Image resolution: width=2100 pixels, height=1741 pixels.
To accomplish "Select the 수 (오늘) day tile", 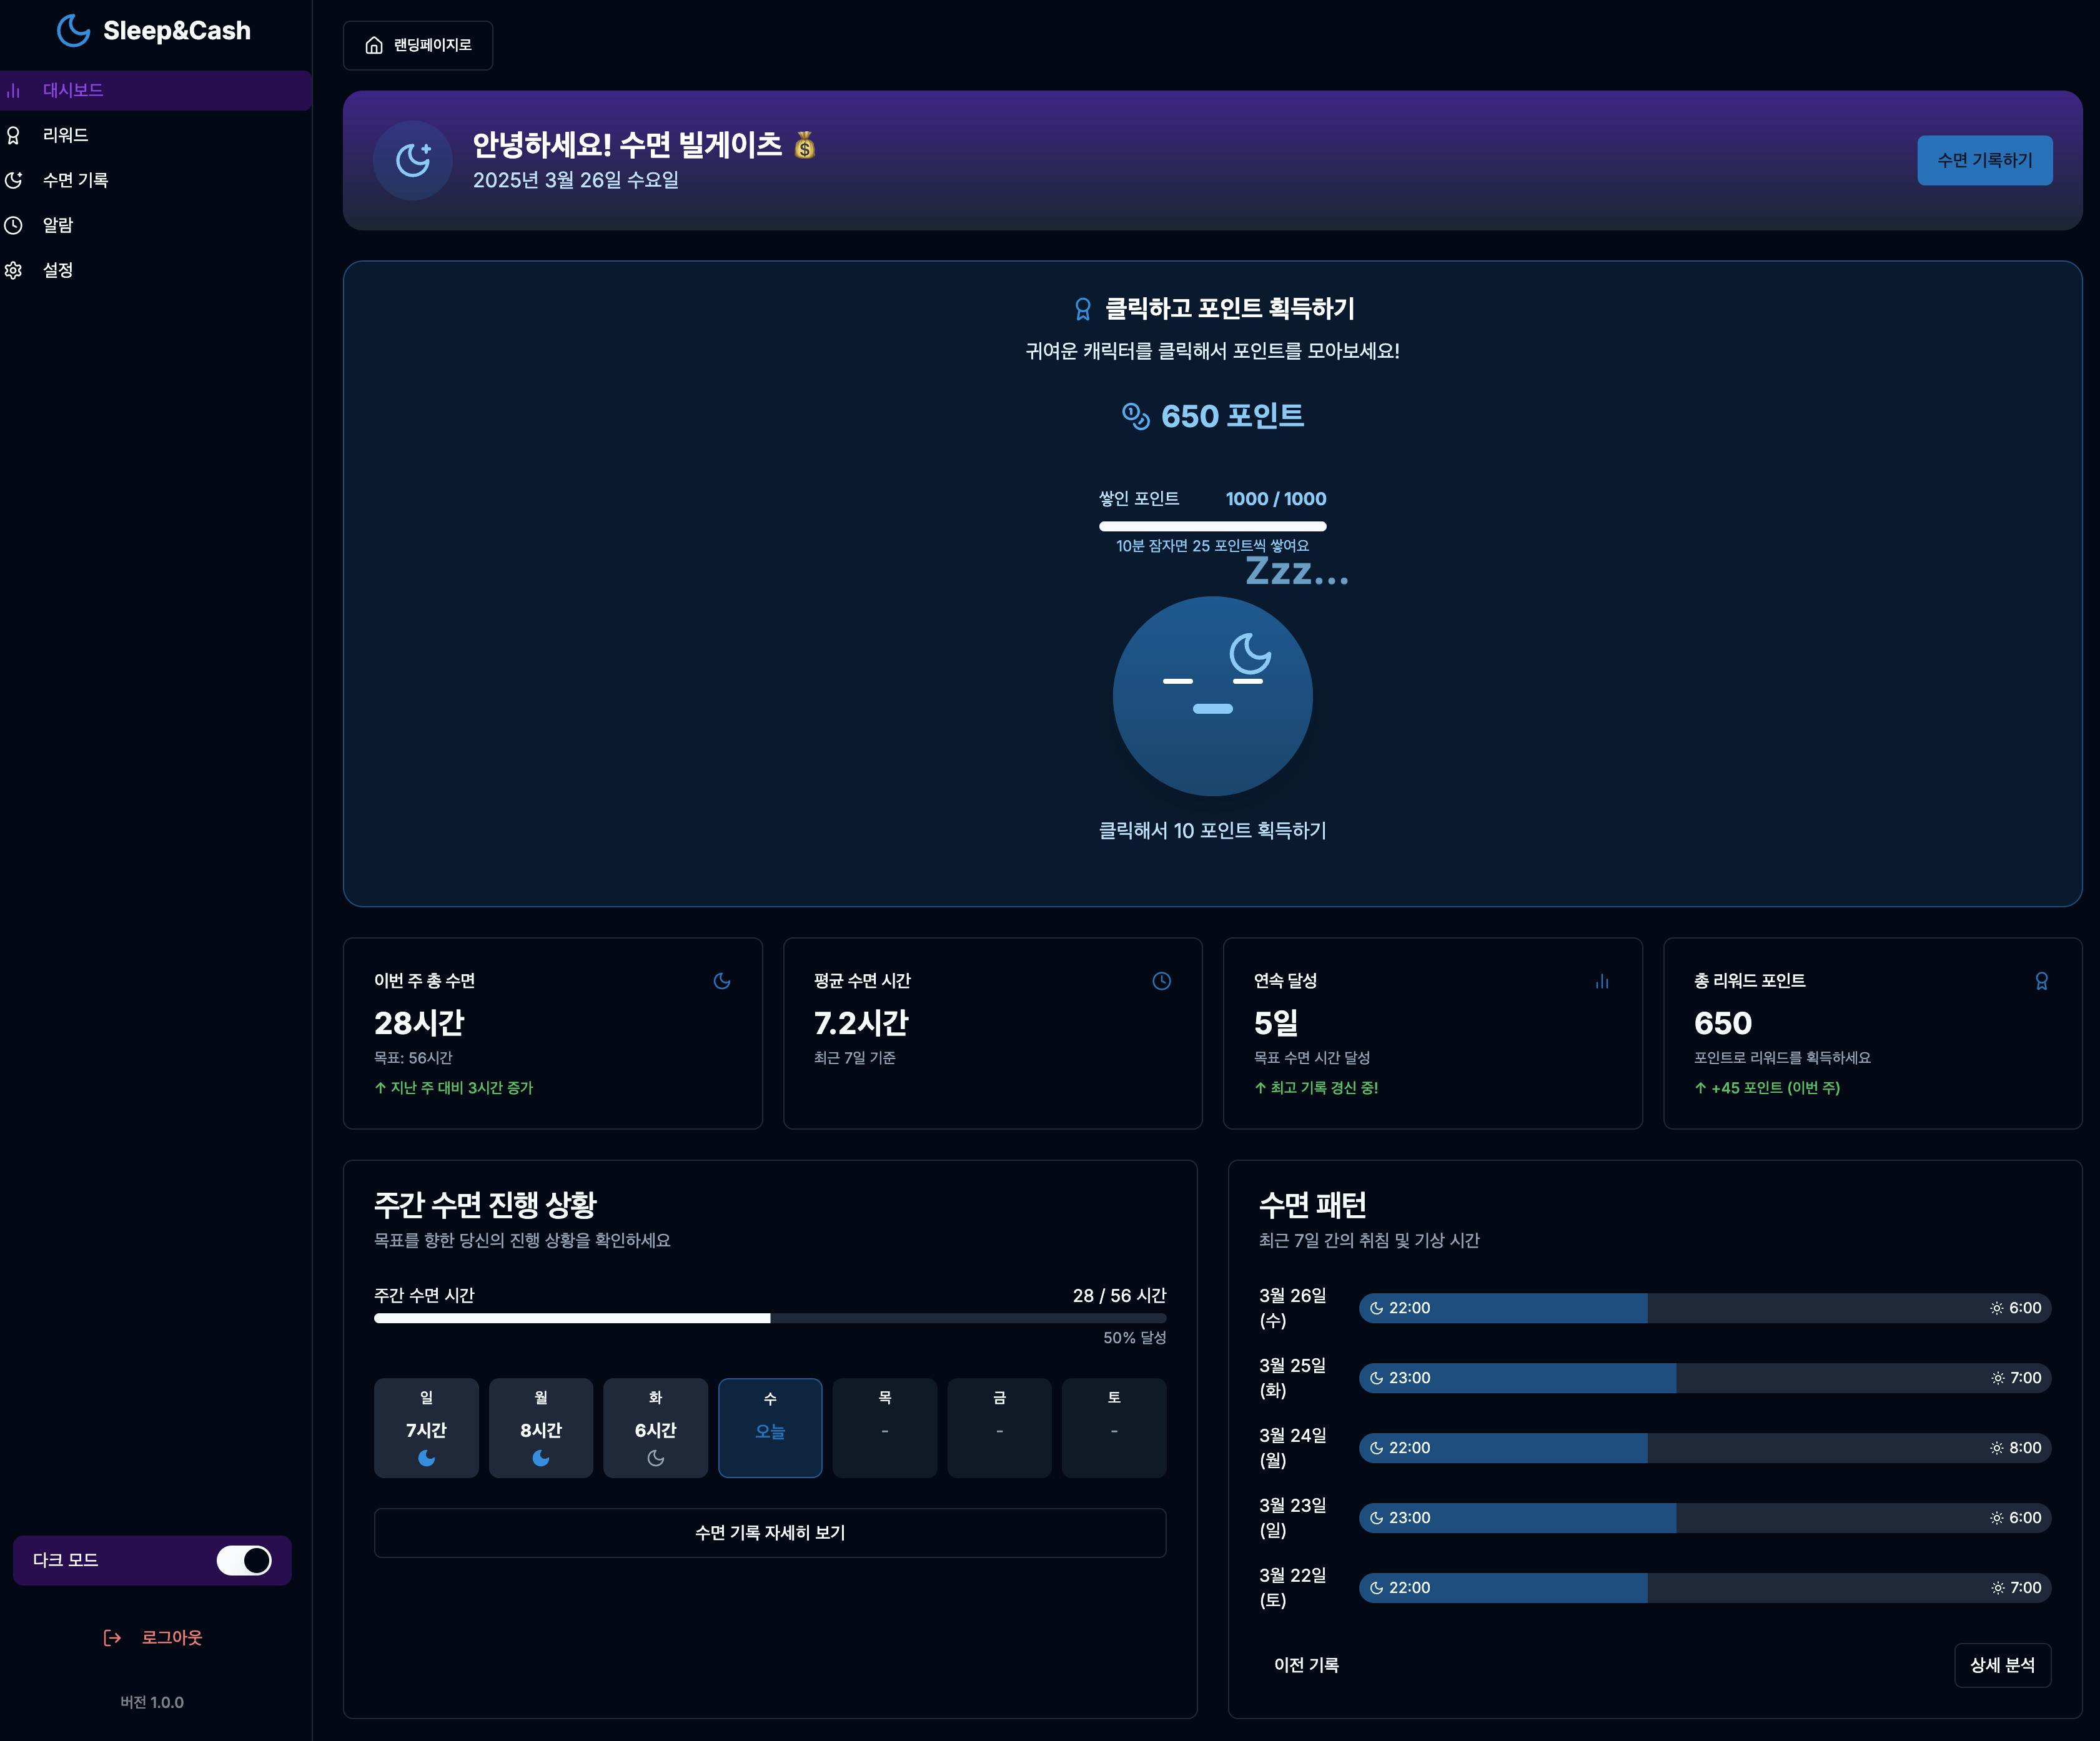I will click(770, 1427).
